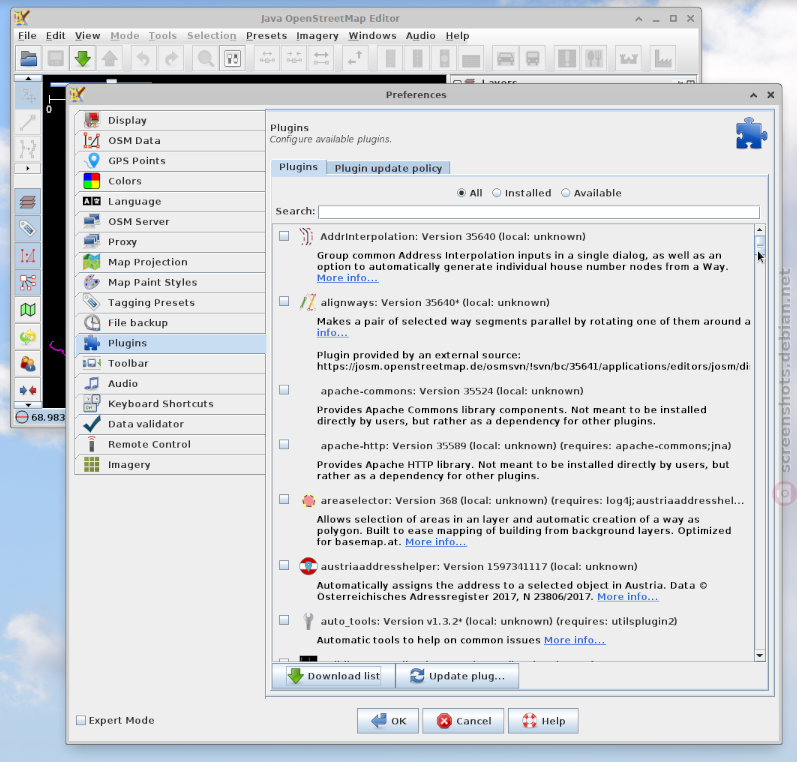
Task: Expand left toolbar with small right arrow
Action: pyautogui.click(x=27, y=168)
